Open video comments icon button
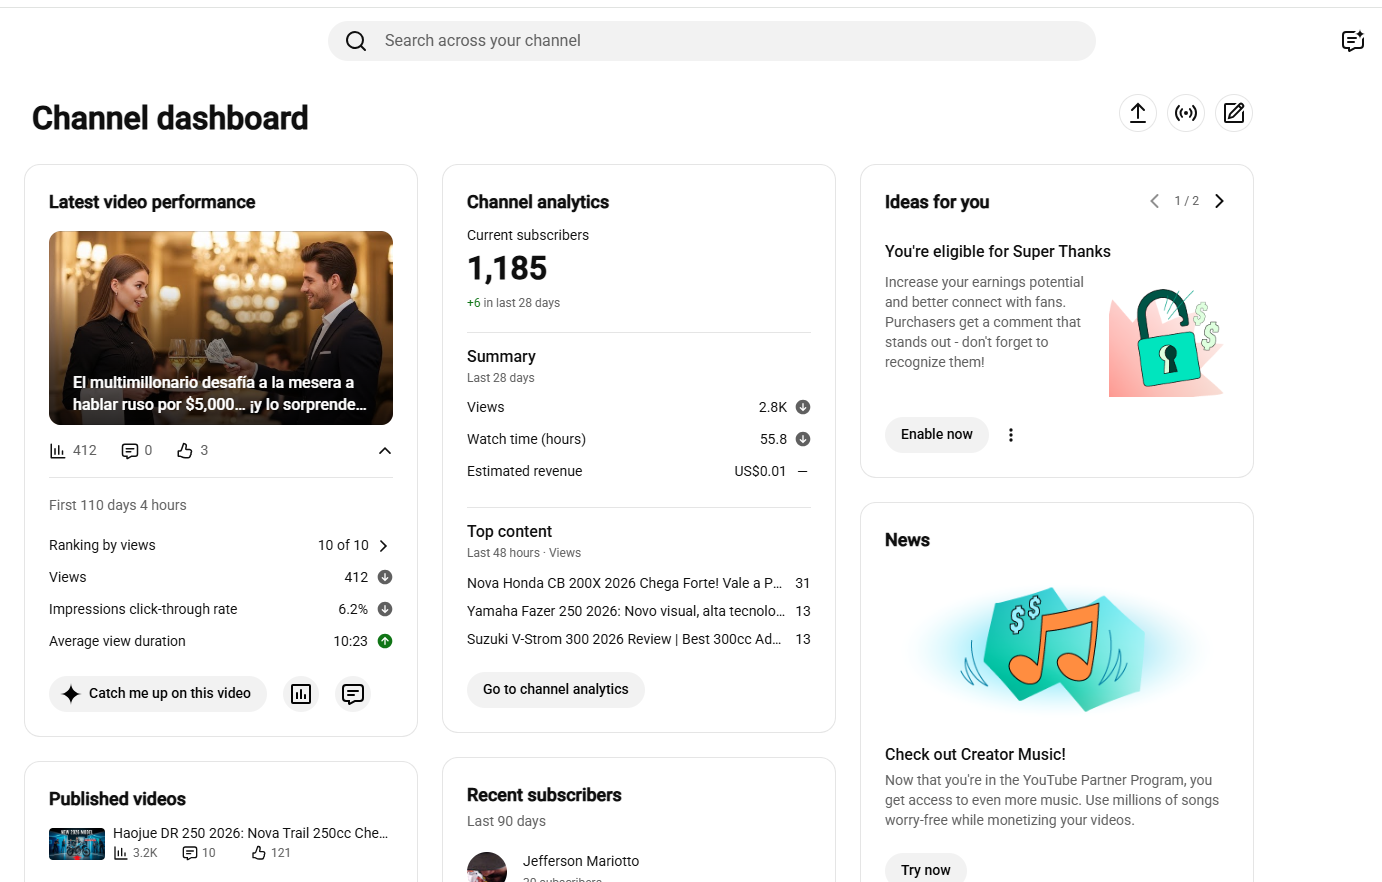The image size is (1382, 882). point(353,694)
